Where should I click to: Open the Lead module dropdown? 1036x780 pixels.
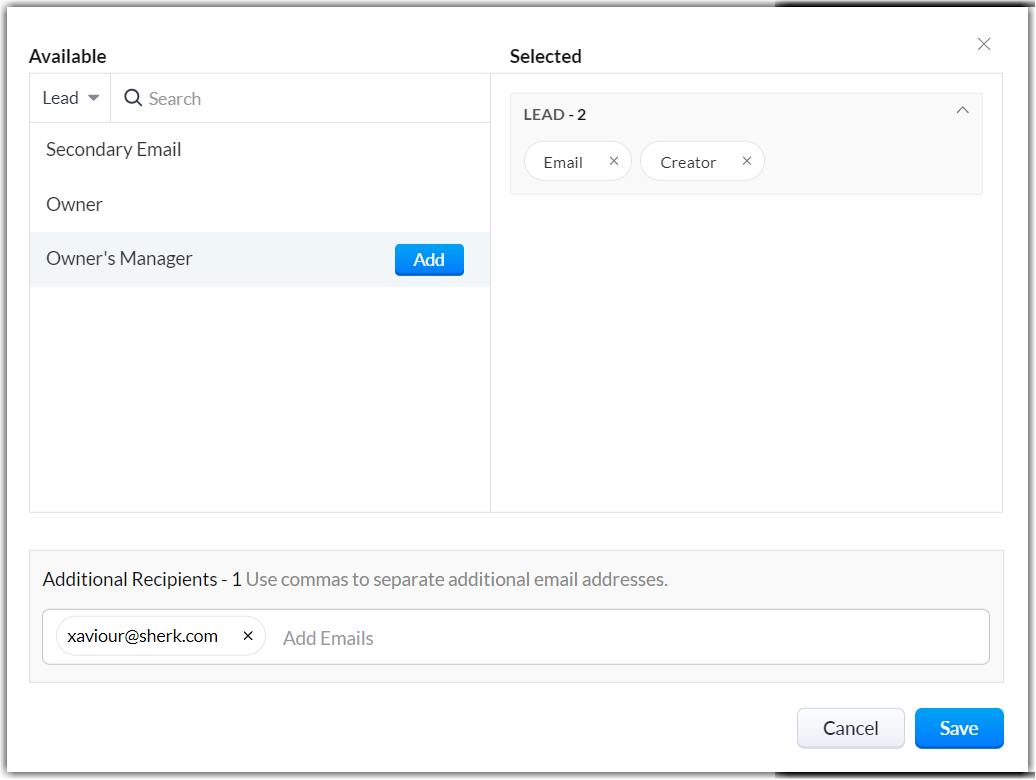click(70, 98)
